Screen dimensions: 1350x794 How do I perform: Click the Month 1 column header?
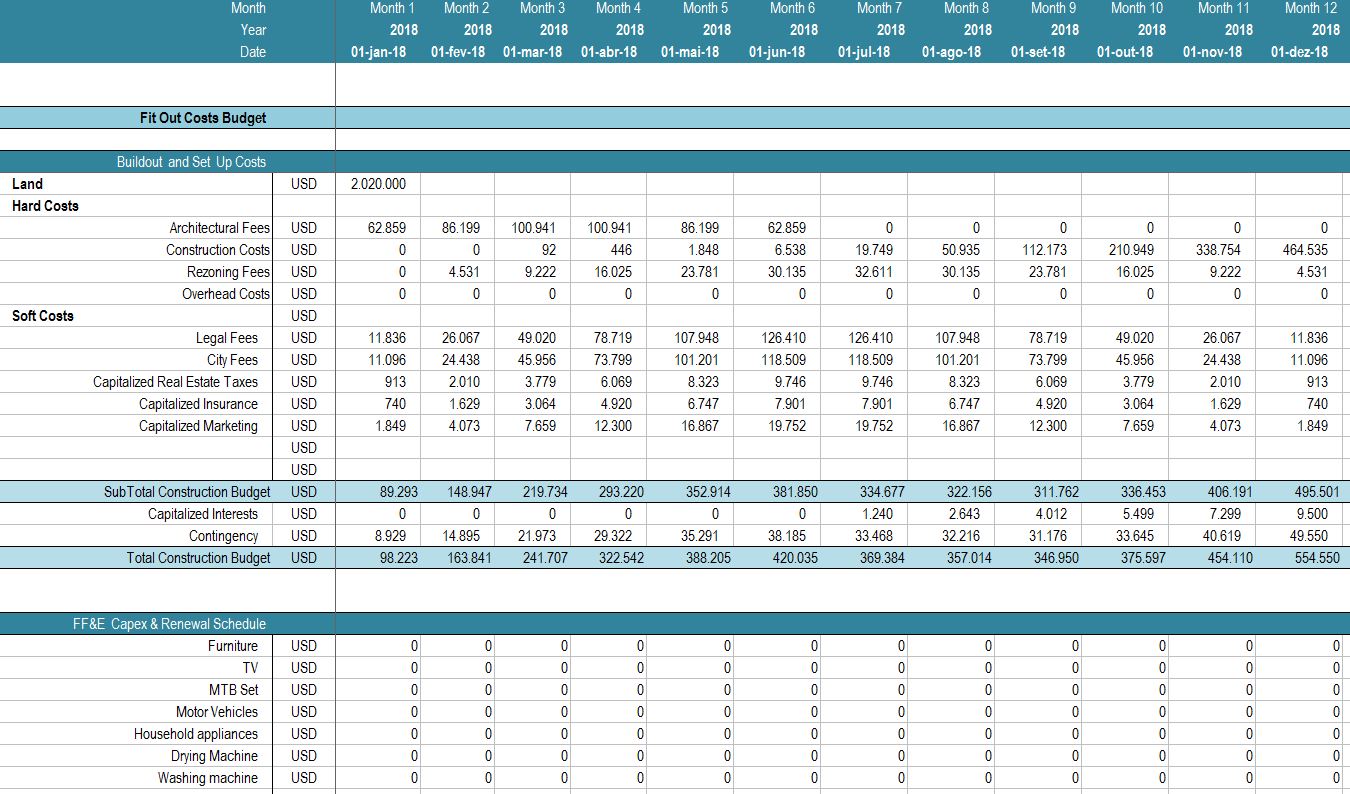tap(393, 8)
